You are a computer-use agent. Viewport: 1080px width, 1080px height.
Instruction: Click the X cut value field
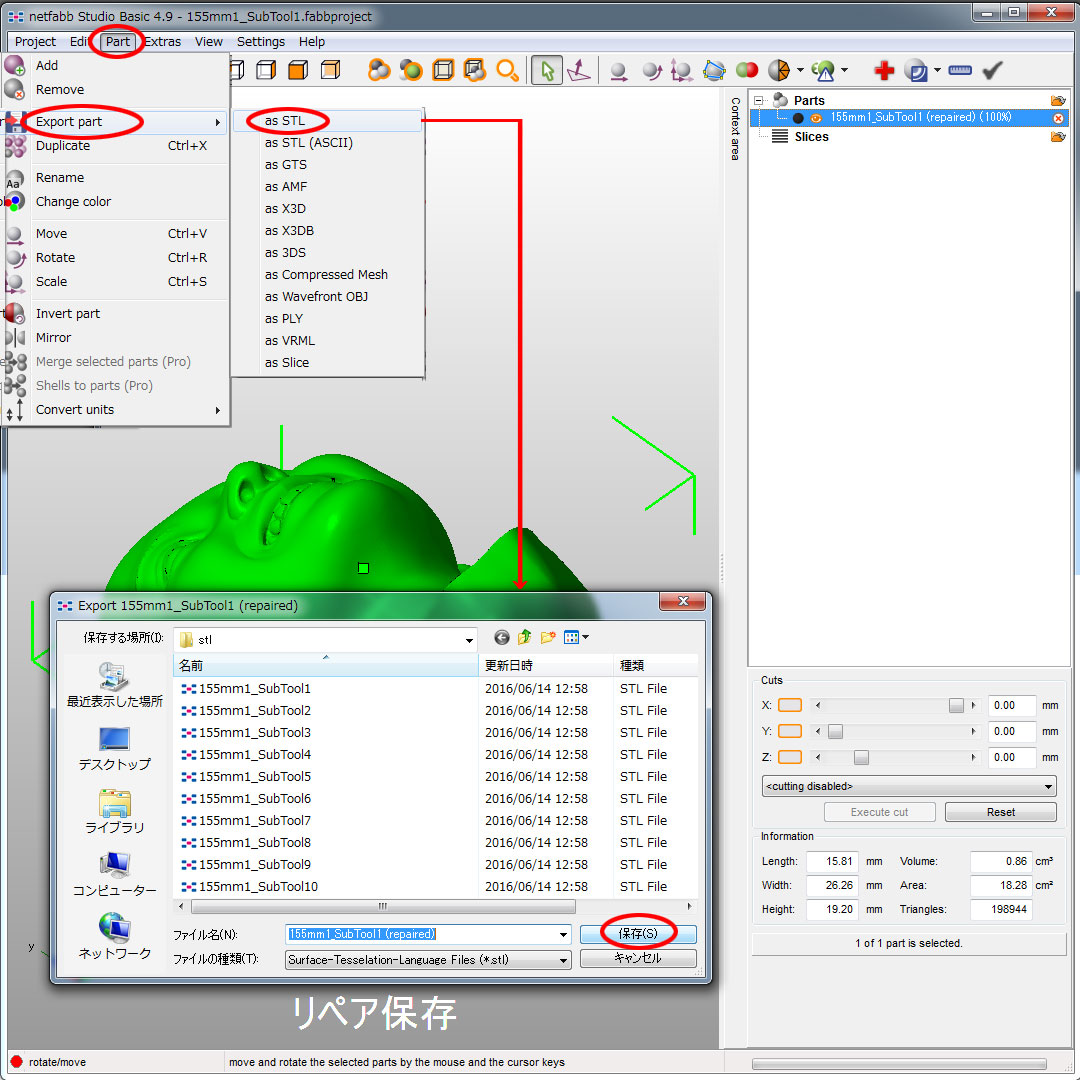pos(1011,705)
